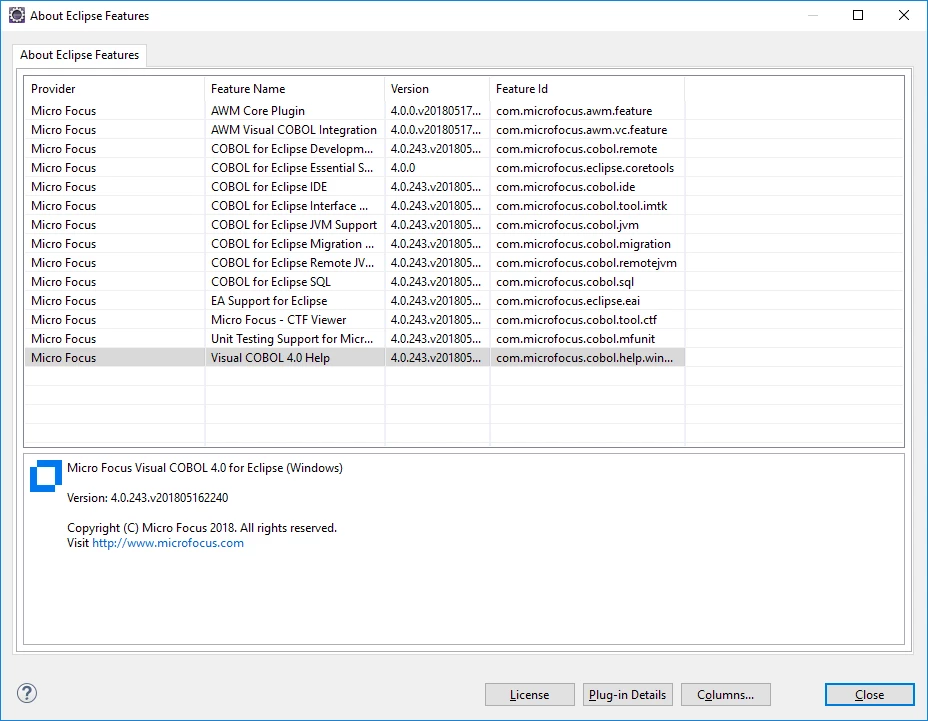Select EA Support for Eclipse row

(355, 301)
